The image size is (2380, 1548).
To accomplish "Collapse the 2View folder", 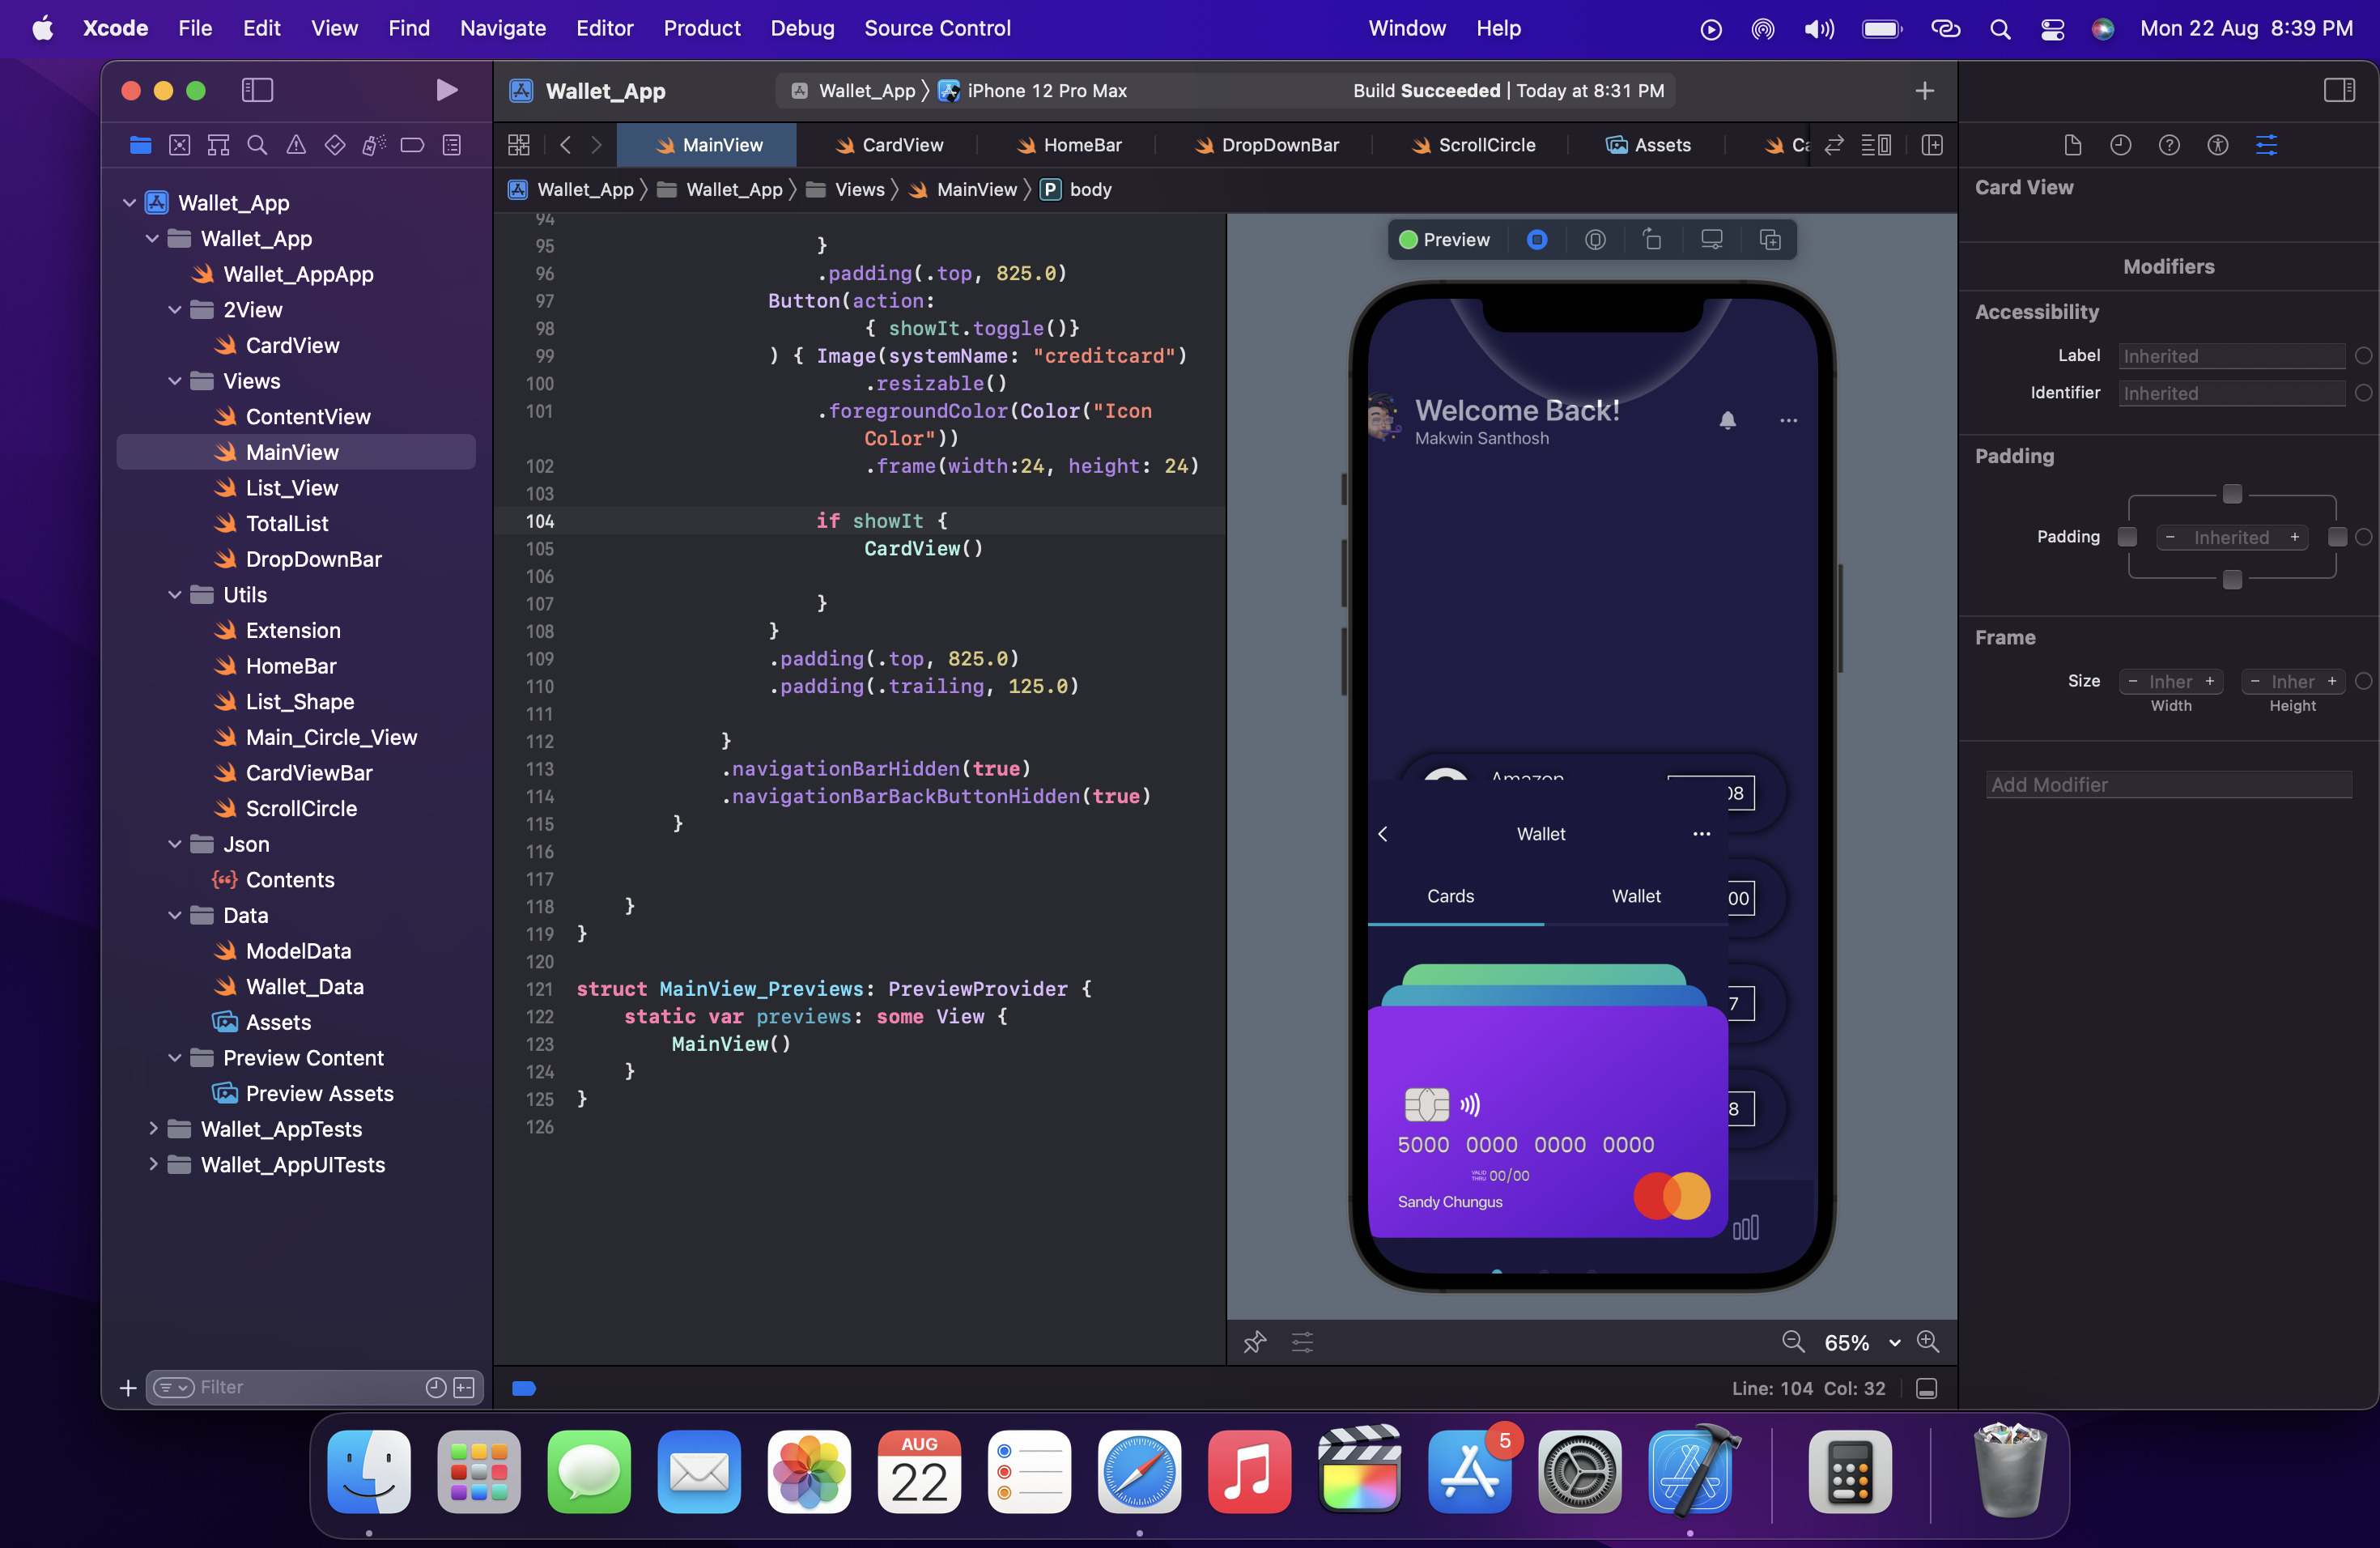I will [174, 310].
